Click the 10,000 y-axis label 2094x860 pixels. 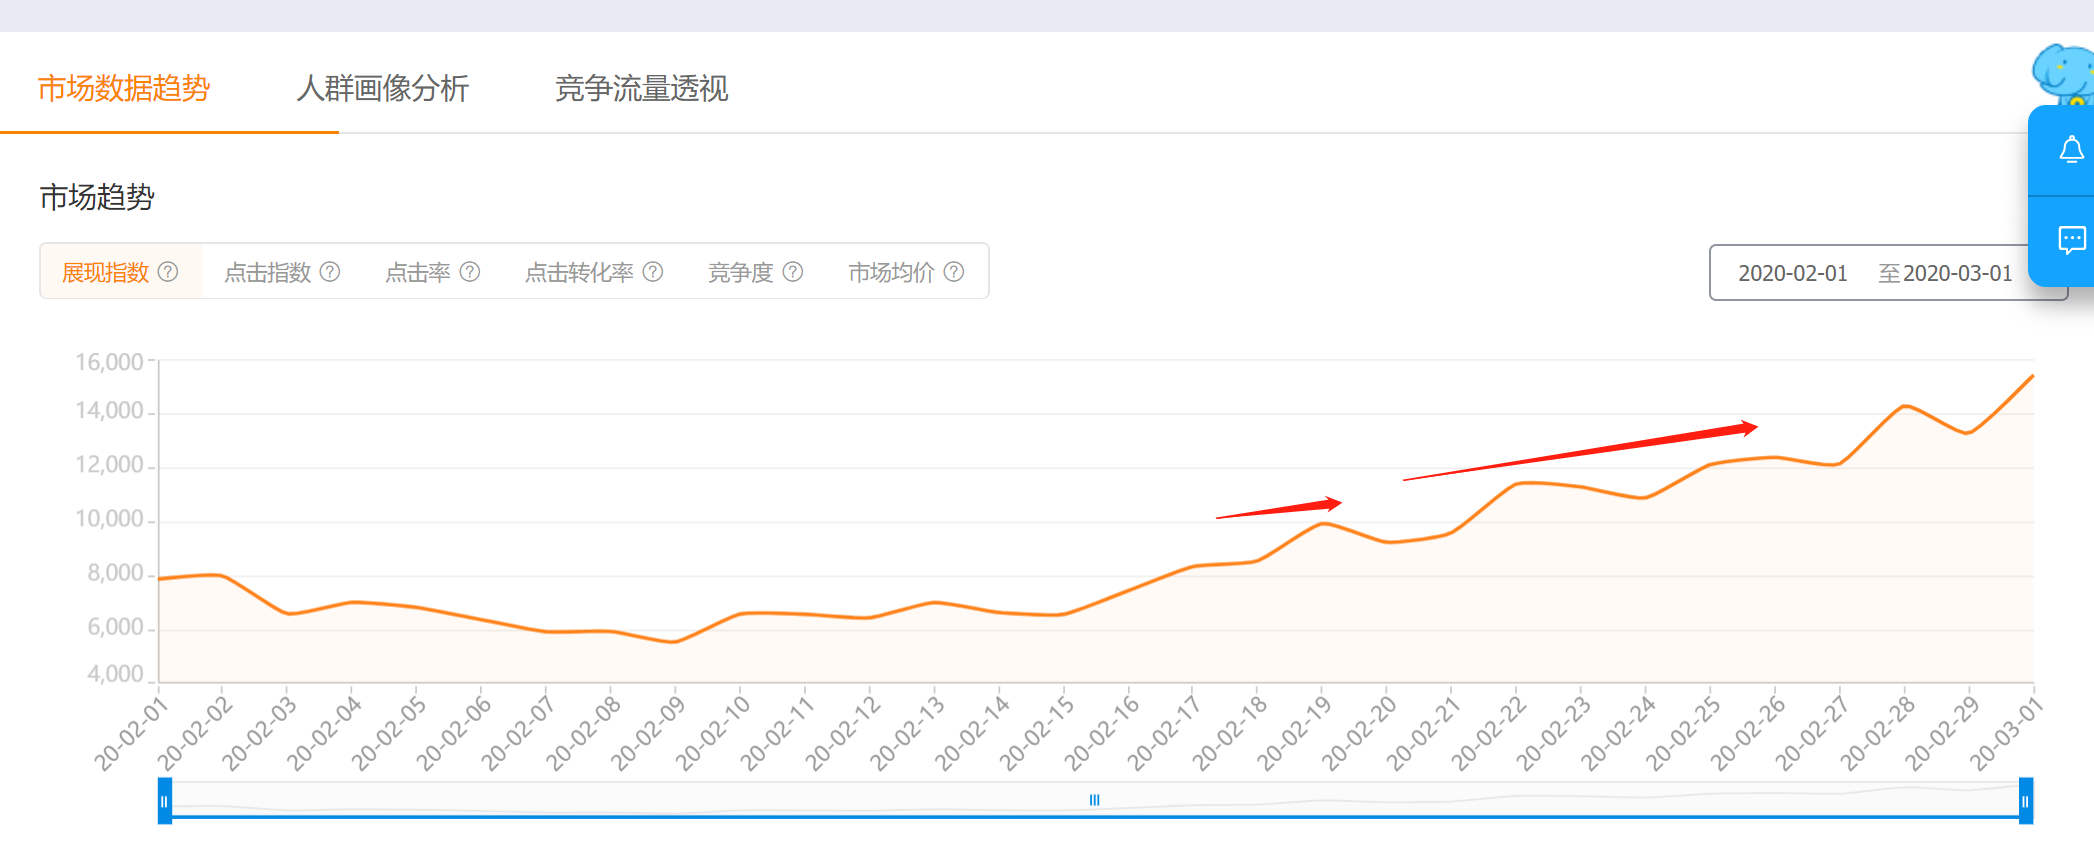[109, 519]
